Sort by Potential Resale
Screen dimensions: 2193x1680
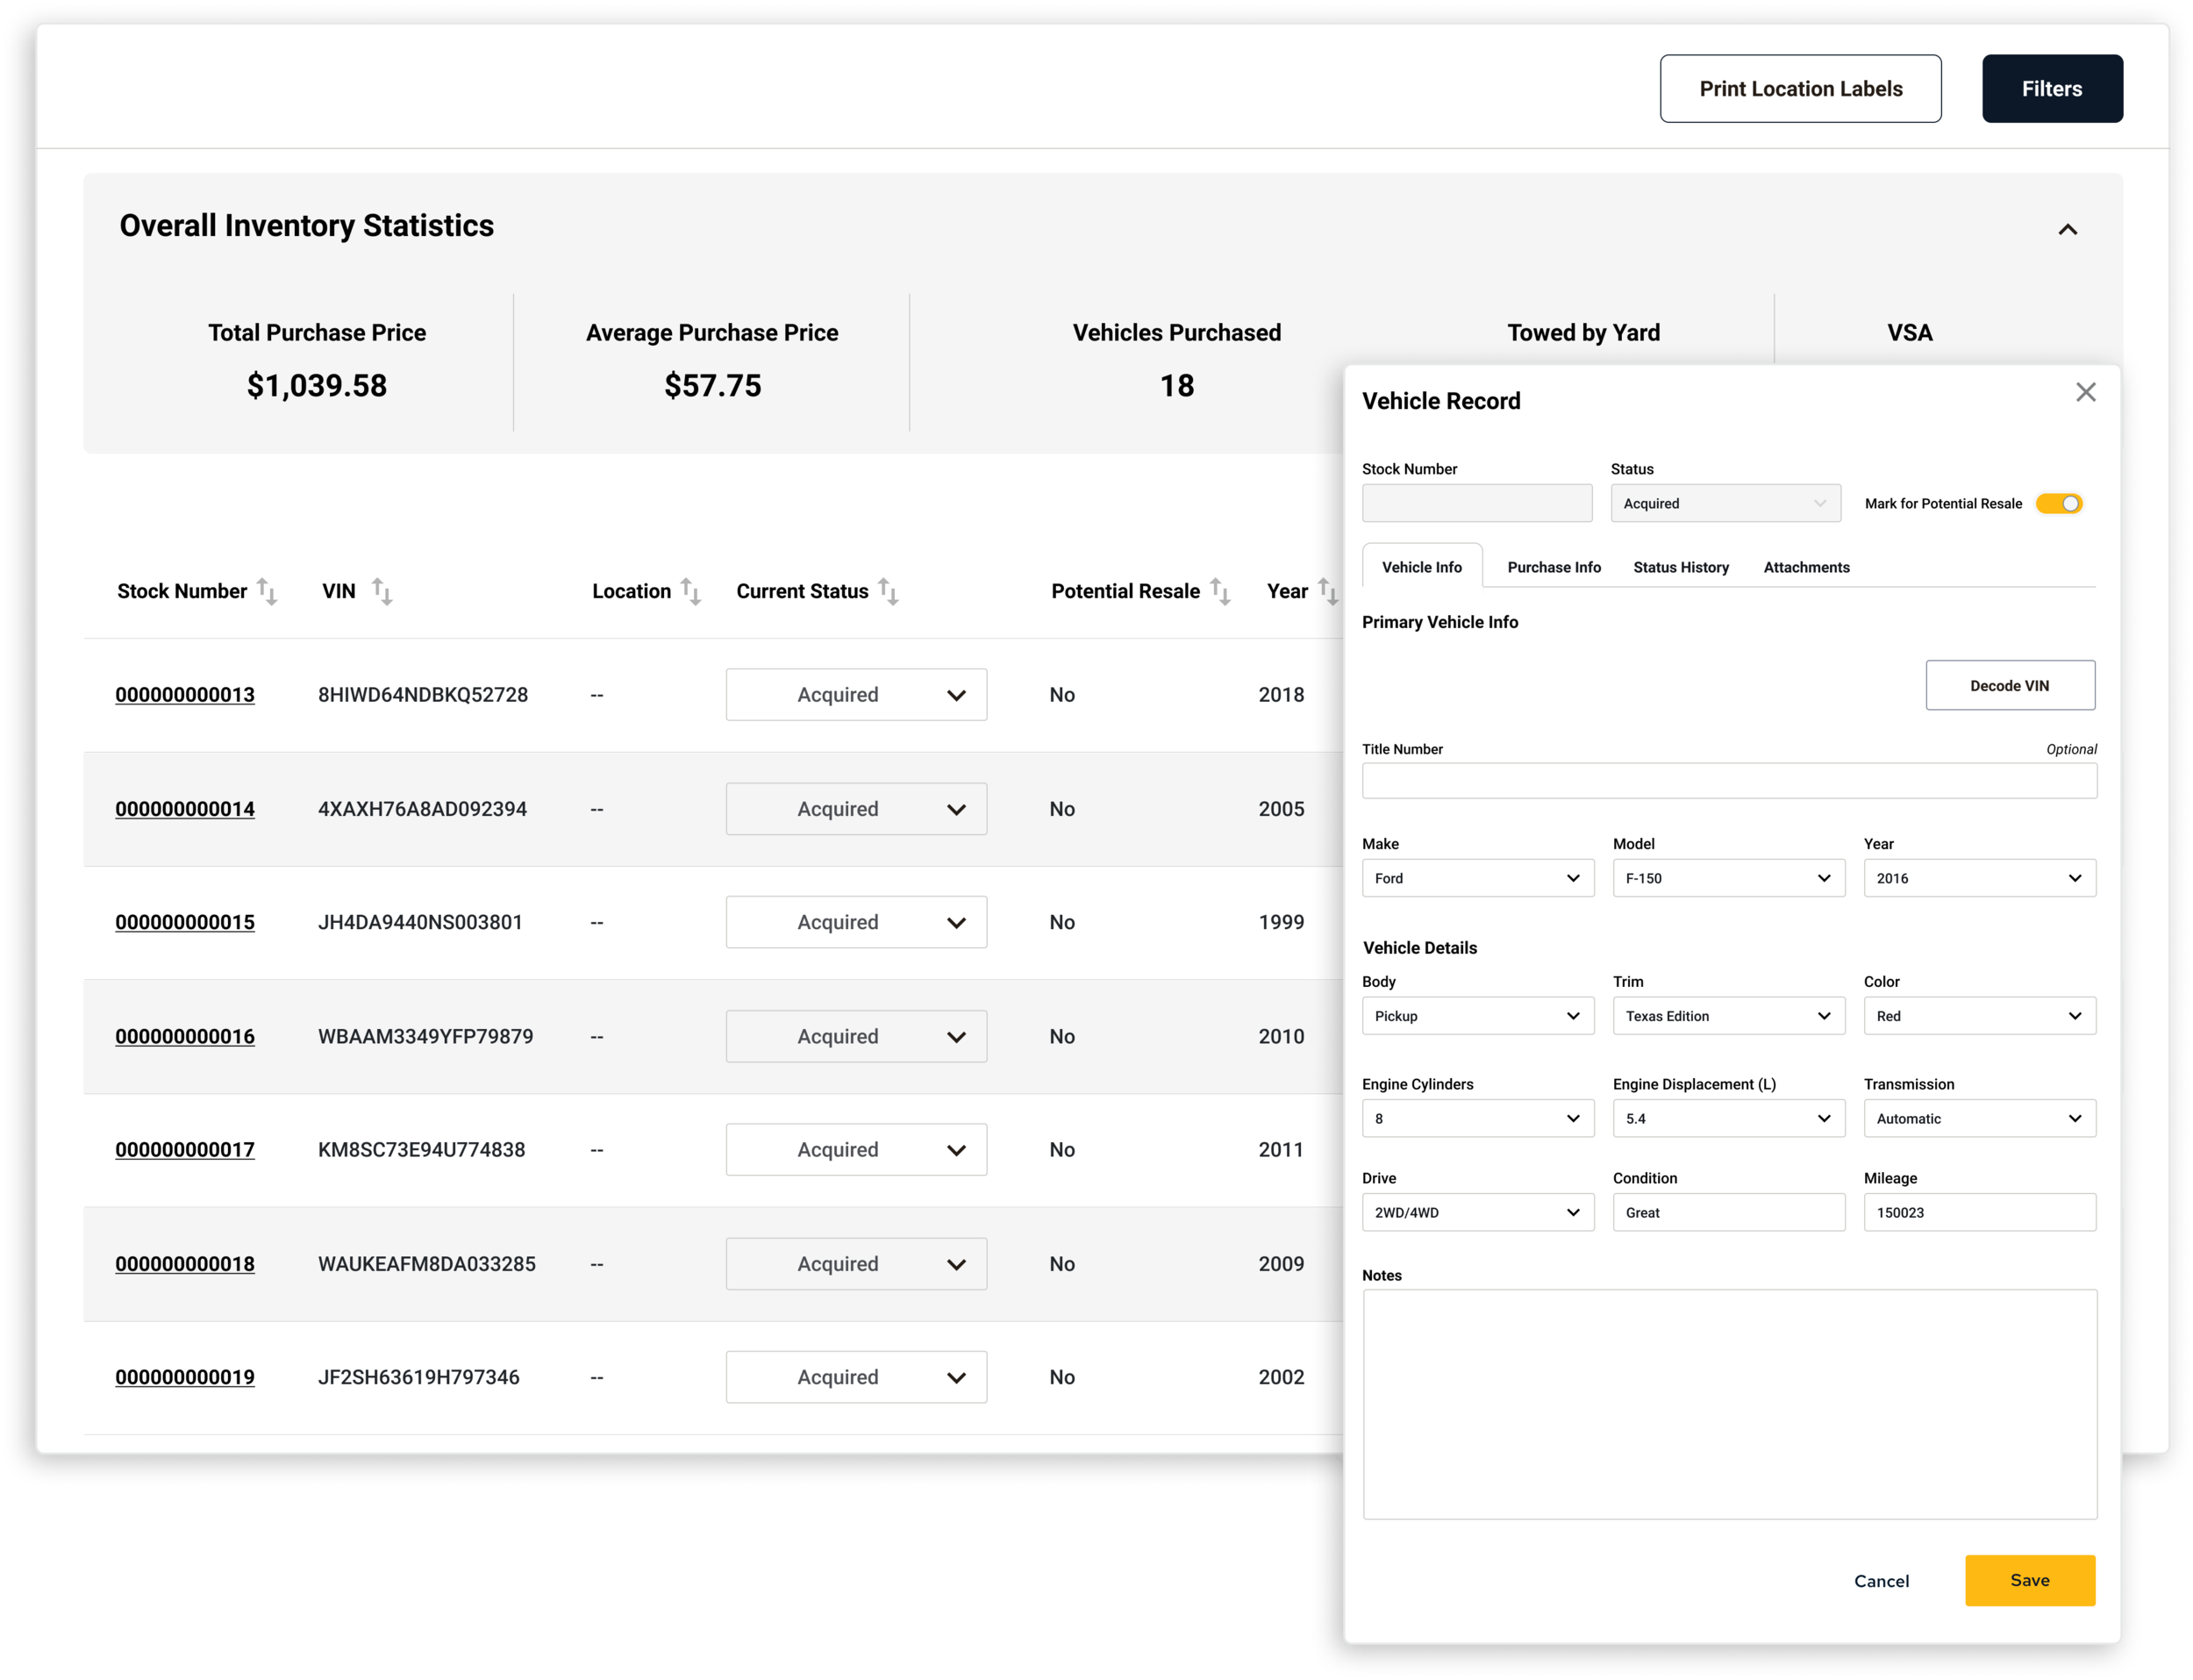pyautogui.click(x=1222, y=591)
